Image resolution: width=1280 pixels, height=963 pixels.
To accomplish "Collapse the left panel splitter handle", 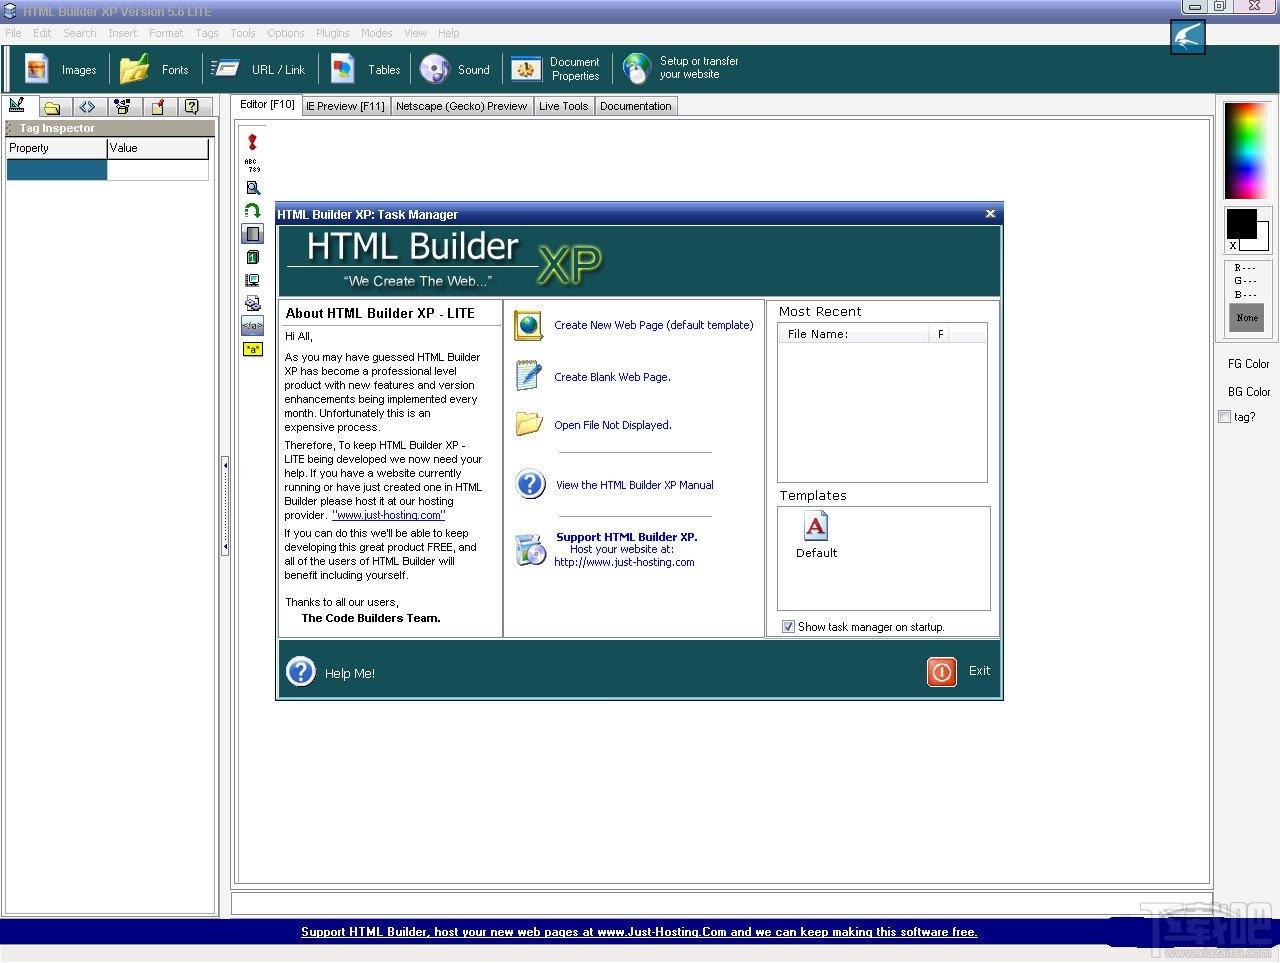I will coord(225,506).
